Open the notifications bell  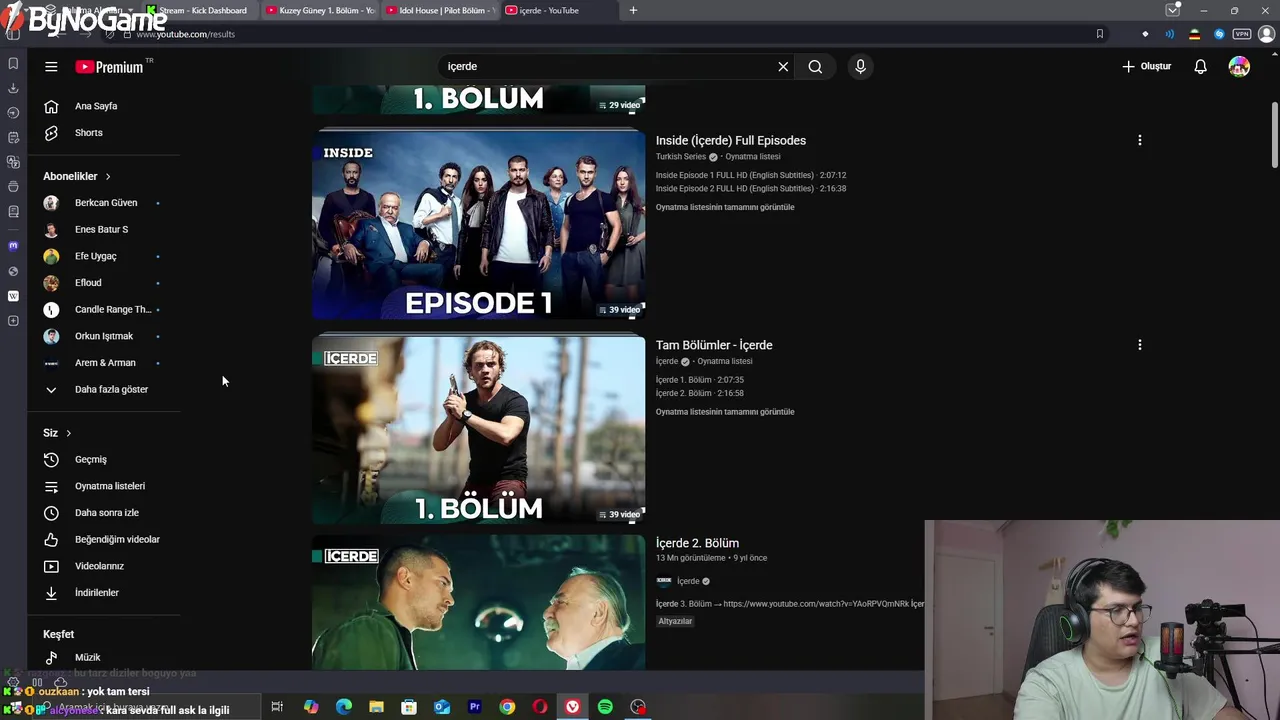click(1200, 67)
